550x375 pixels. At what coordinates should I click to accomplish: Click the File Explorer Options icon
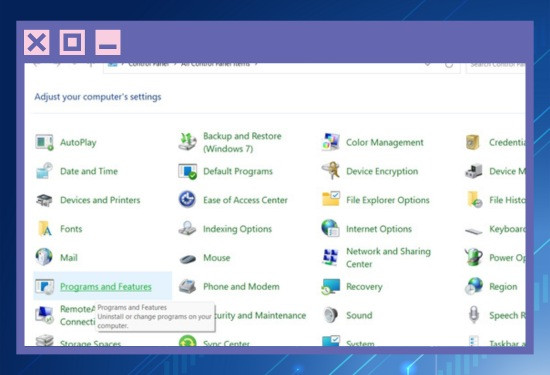point(331,199)
